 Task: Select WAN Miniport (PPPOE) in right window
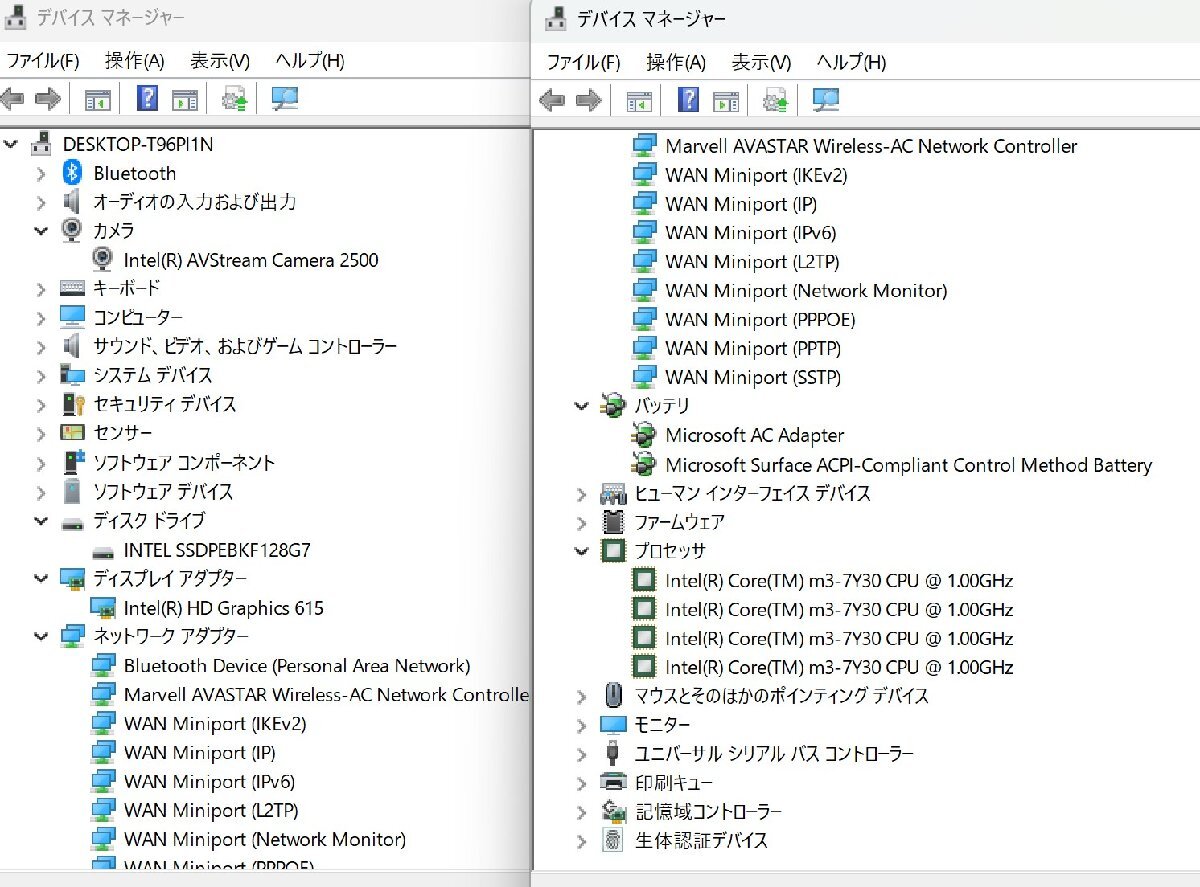[x=760, y=320]
